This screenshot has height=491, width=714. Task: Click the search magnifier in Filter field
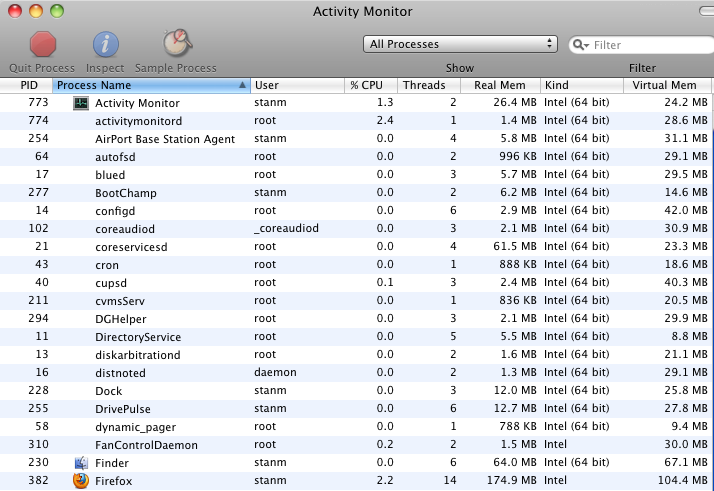tap(581, 45)
